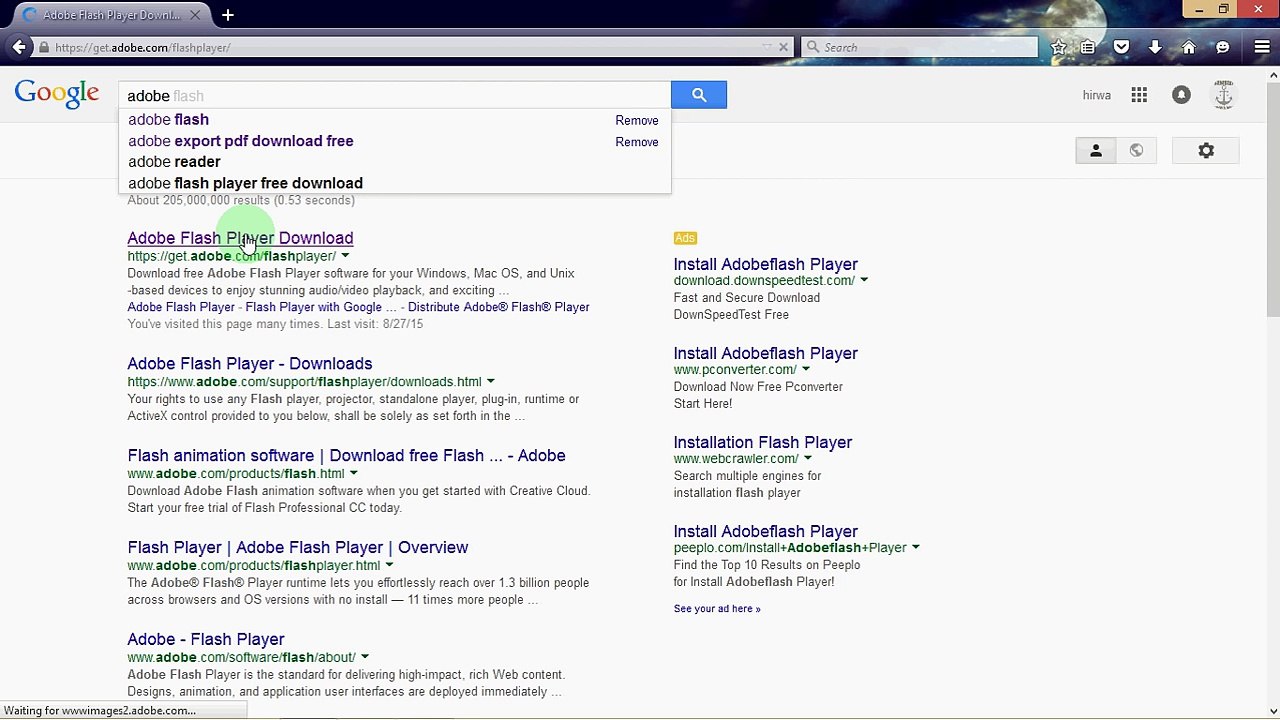Bookmark this page with the star icon

(x=1058, y=47)
